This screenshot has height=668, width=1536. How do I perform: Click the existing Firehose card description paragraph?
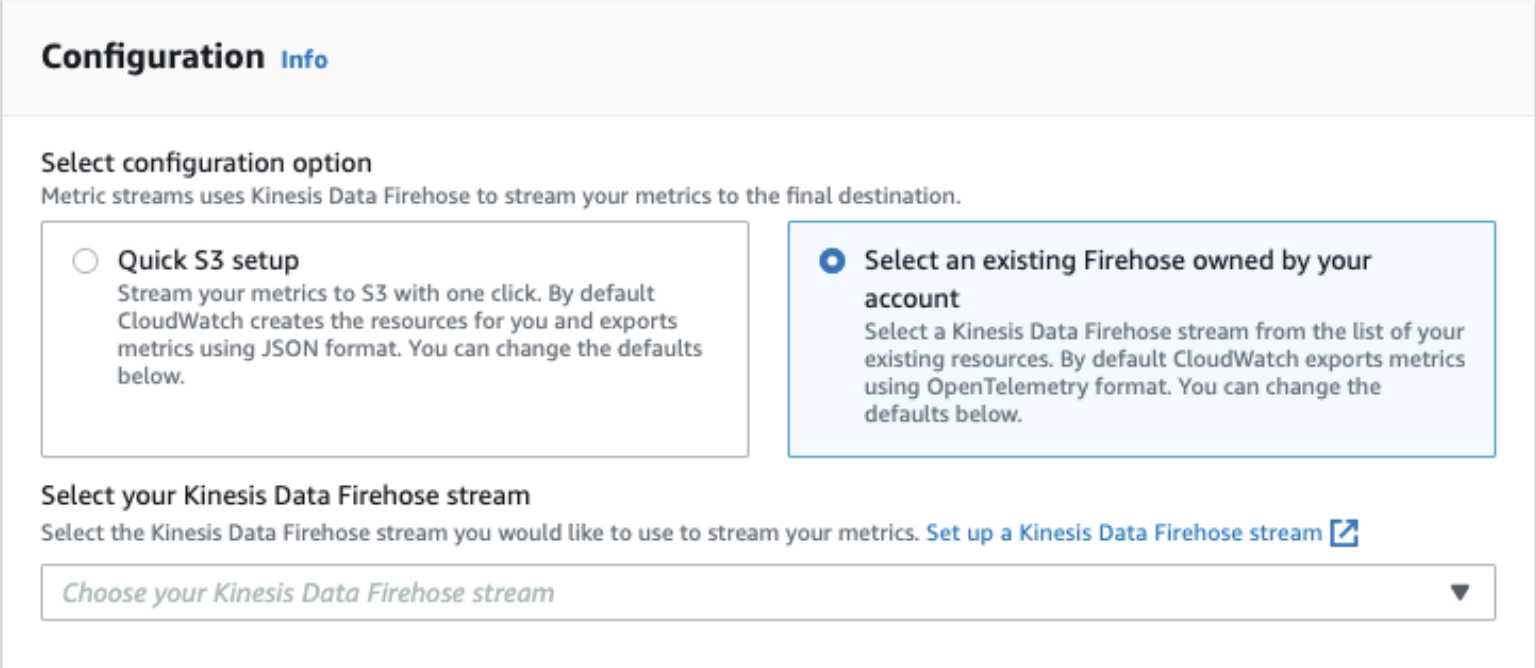point(1164,372)
